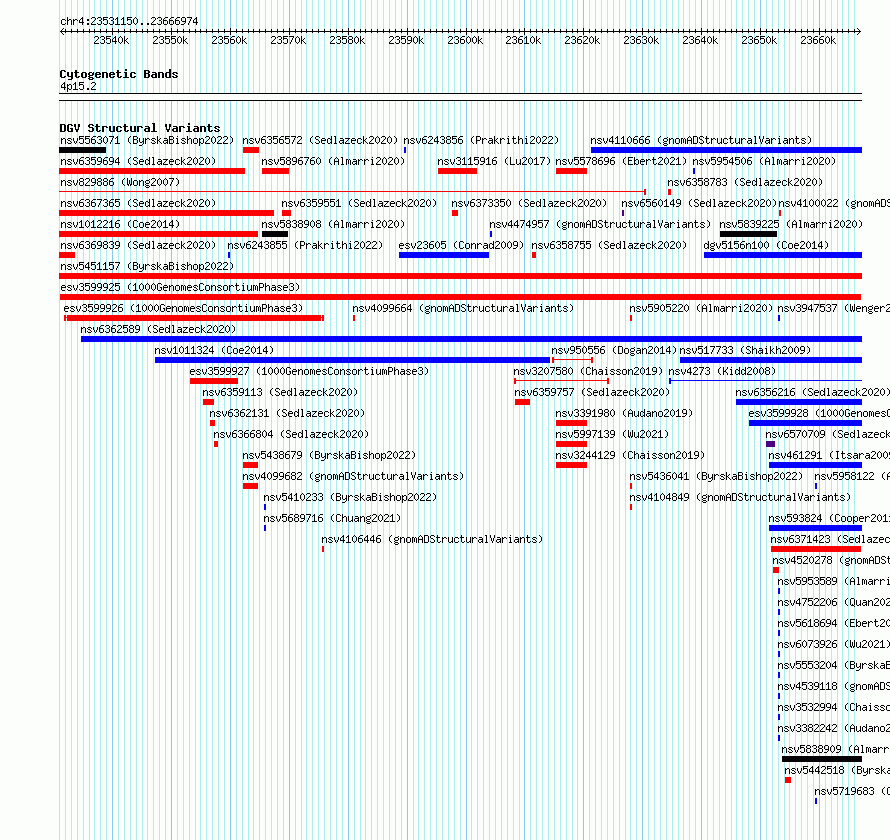The height and width of the screenshot is (840, 890).
Task: Open nsv1011324 (Coe2014) variant
Action: [x=214, y=350]
